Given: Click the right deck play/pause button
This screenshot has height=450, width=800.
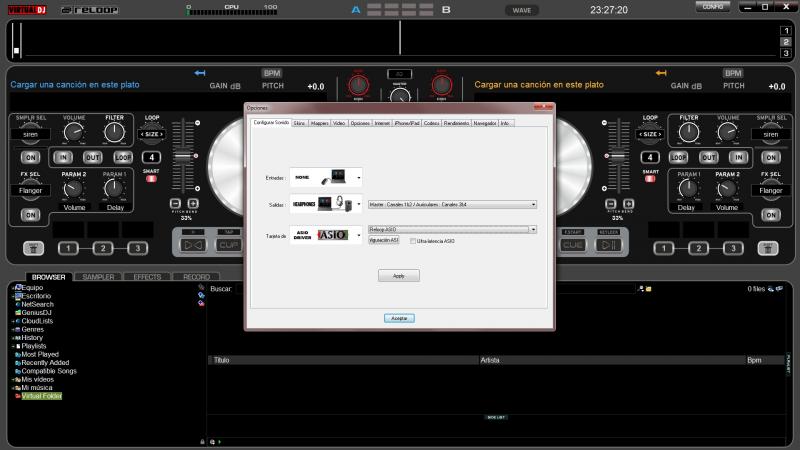Looking at the screenshot, I should coord(608,245).
